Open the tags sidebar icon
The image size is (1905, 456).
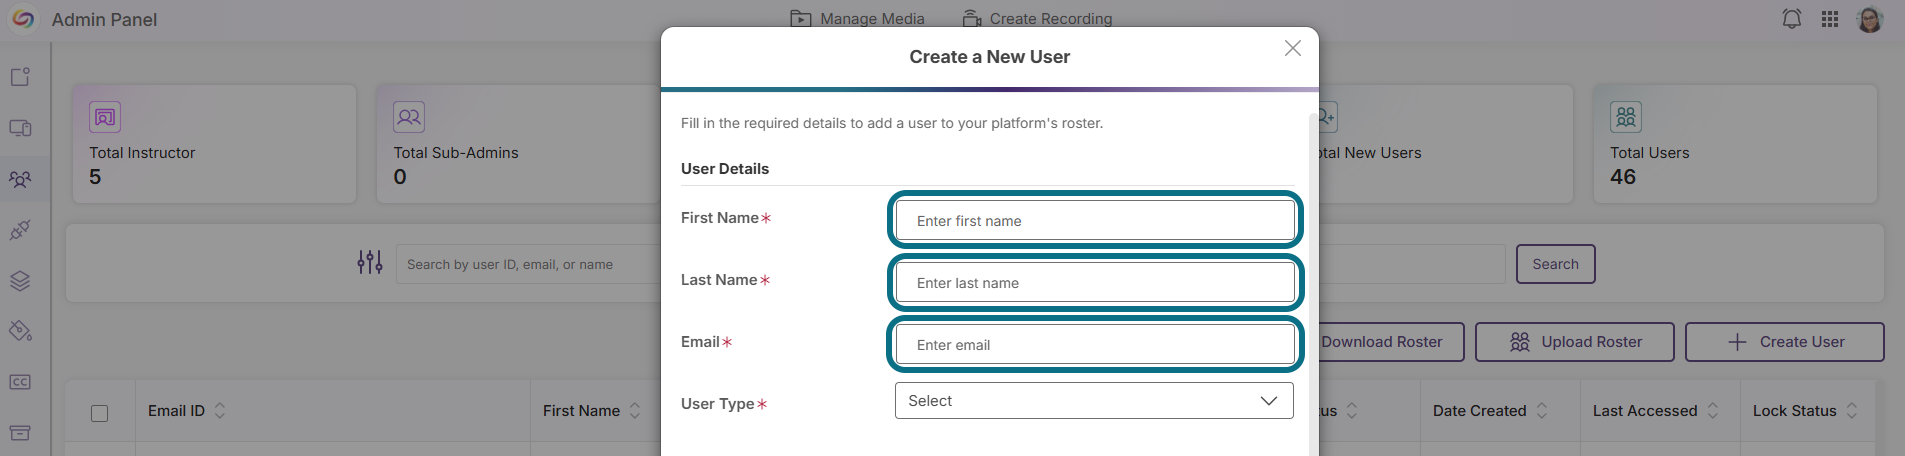pos(21,331)
